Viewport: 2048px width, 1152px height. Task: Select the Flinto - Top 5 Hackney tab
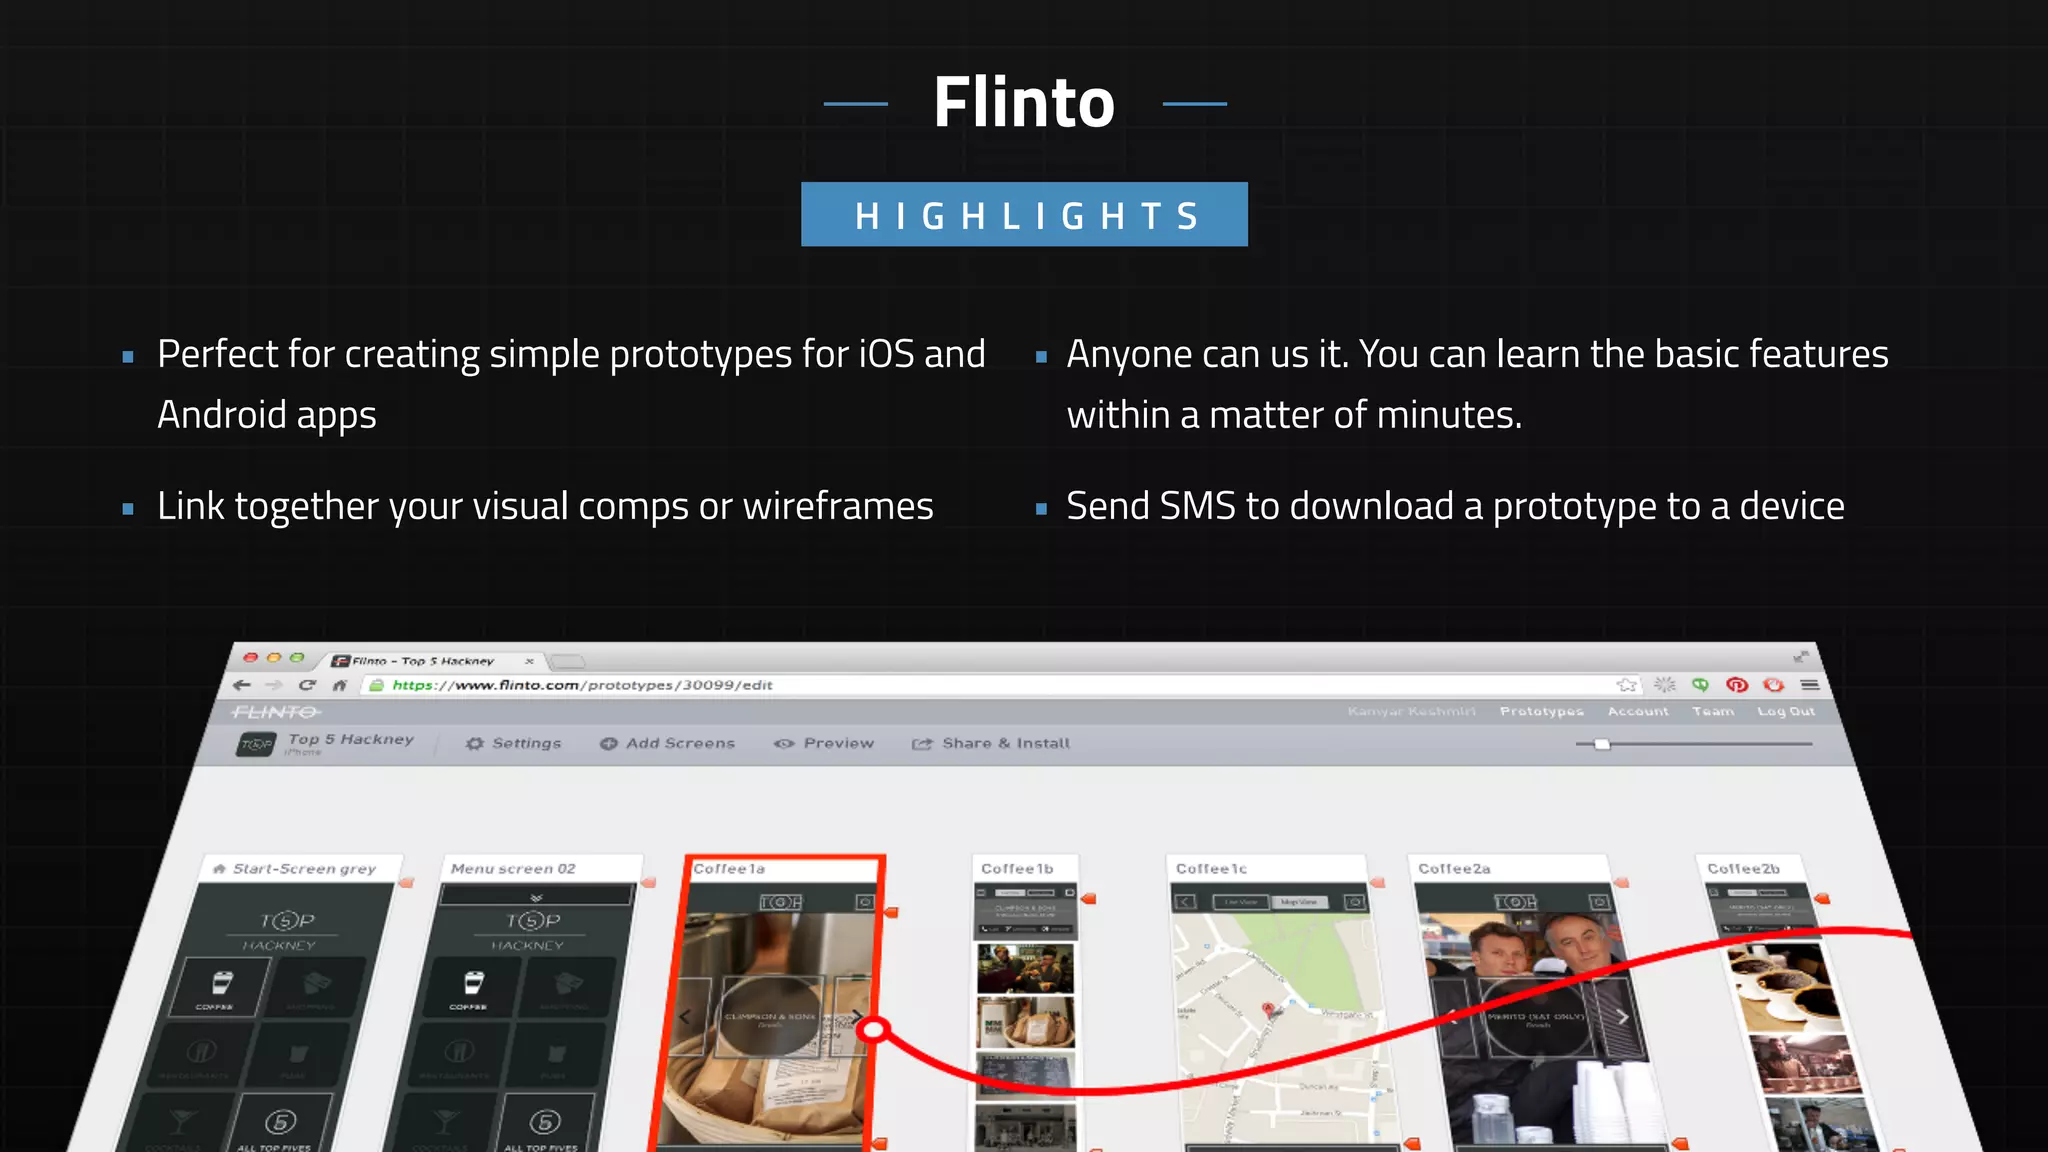pos(430,661)
